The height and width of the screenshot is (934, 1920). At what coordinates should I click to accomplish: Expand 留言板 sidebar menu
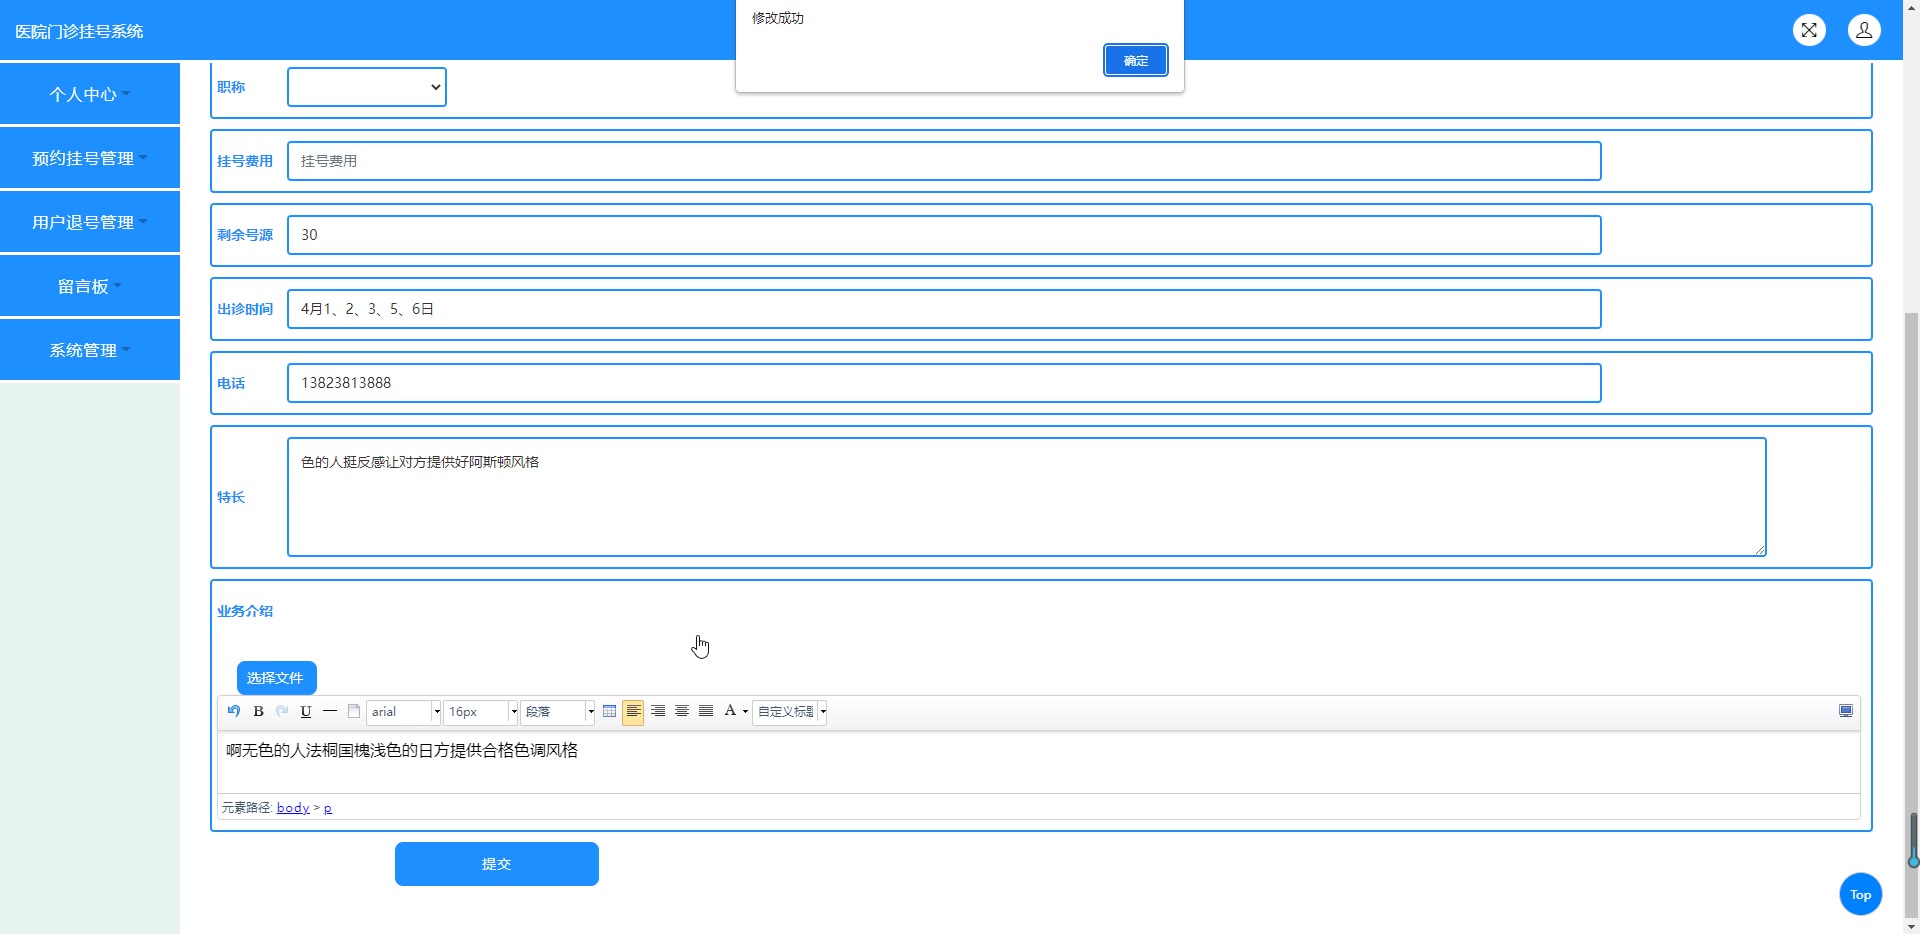click(90, 286)
